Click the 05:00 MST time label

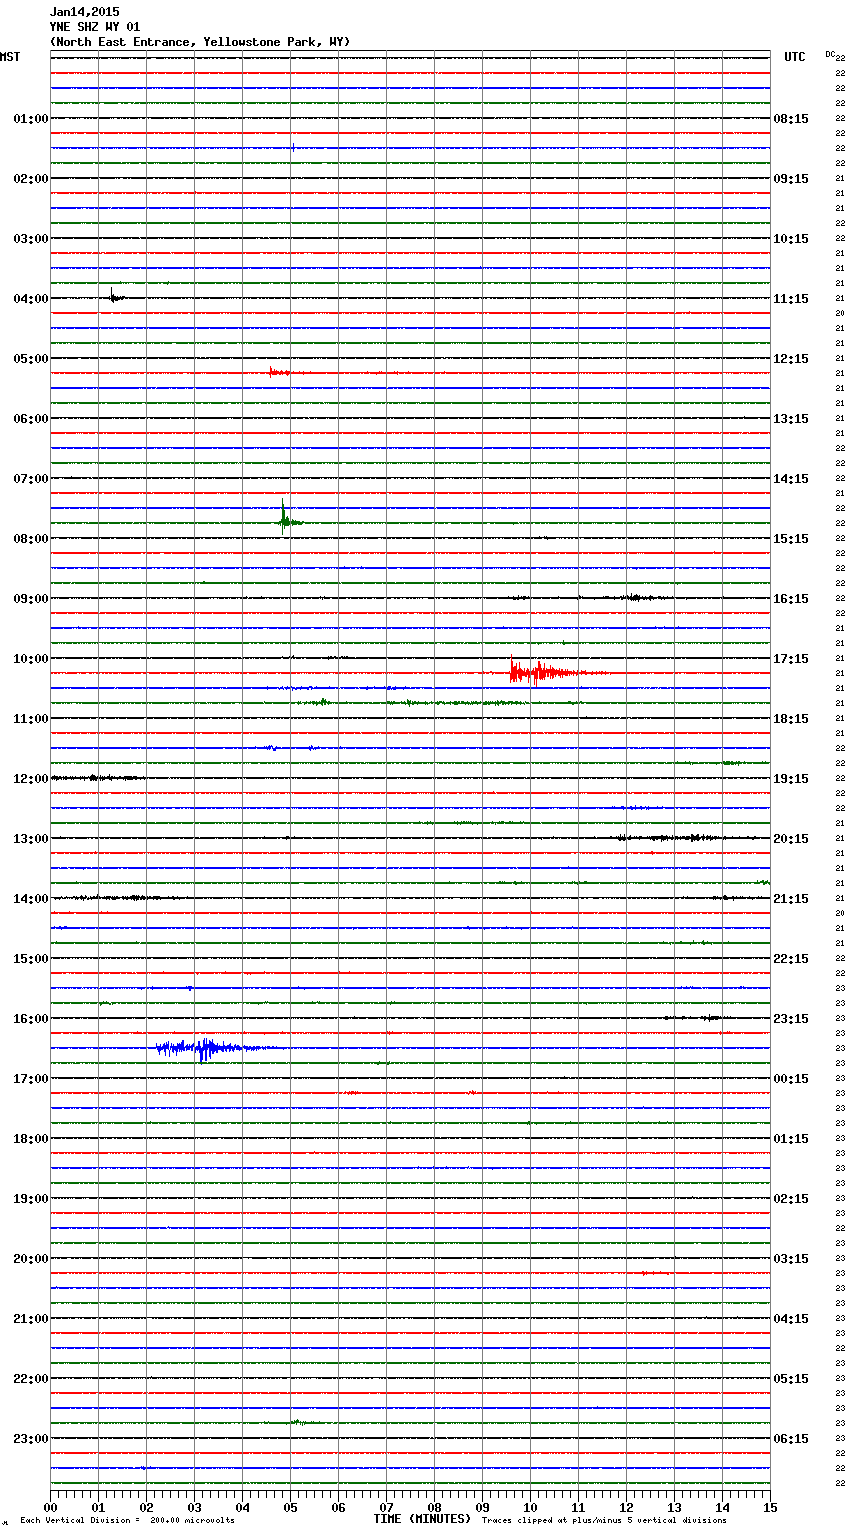[x=30, y=359]
